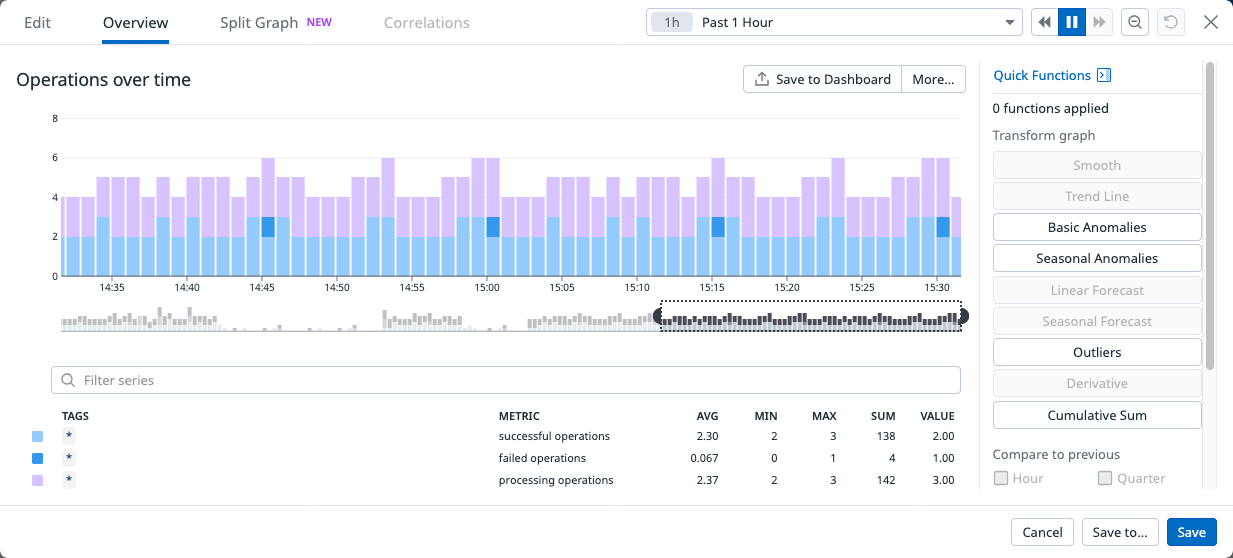Apply the Basic Anomalies function
Screen dimensions: 1233x558
(1097, 227)
